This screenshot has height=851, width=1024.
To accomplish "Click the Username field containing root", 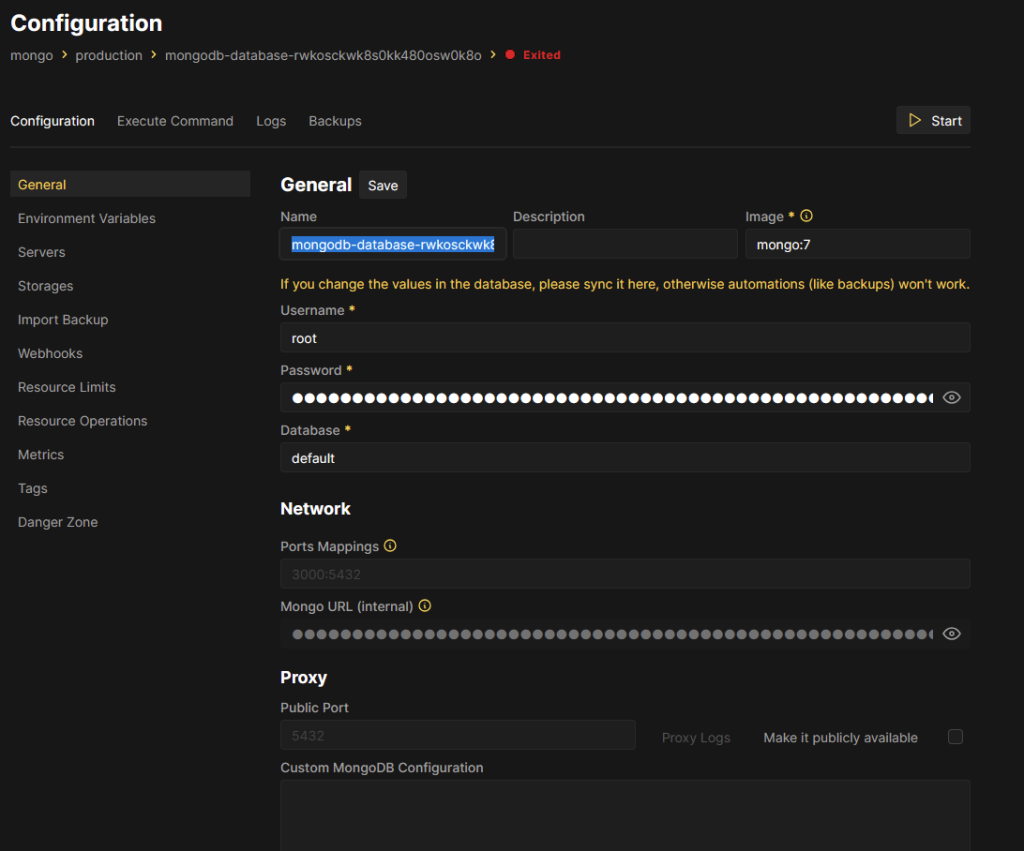I will 625,338.
